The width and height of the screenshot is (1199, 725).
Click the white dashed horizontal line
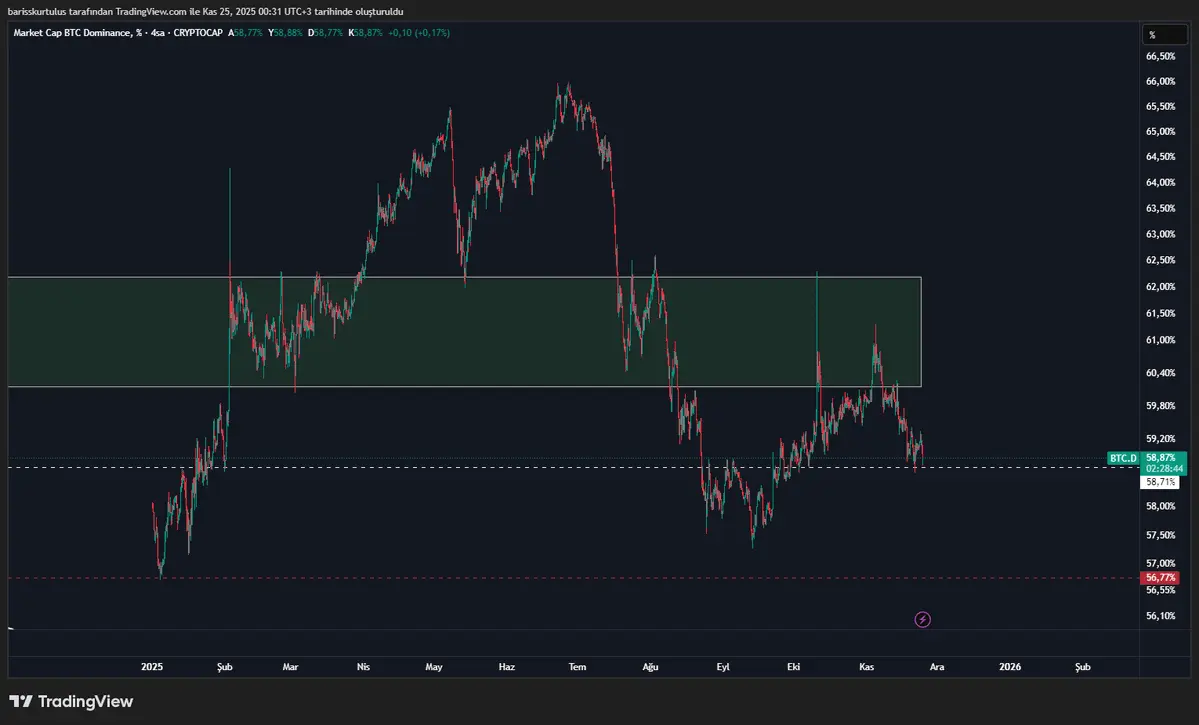574,467
